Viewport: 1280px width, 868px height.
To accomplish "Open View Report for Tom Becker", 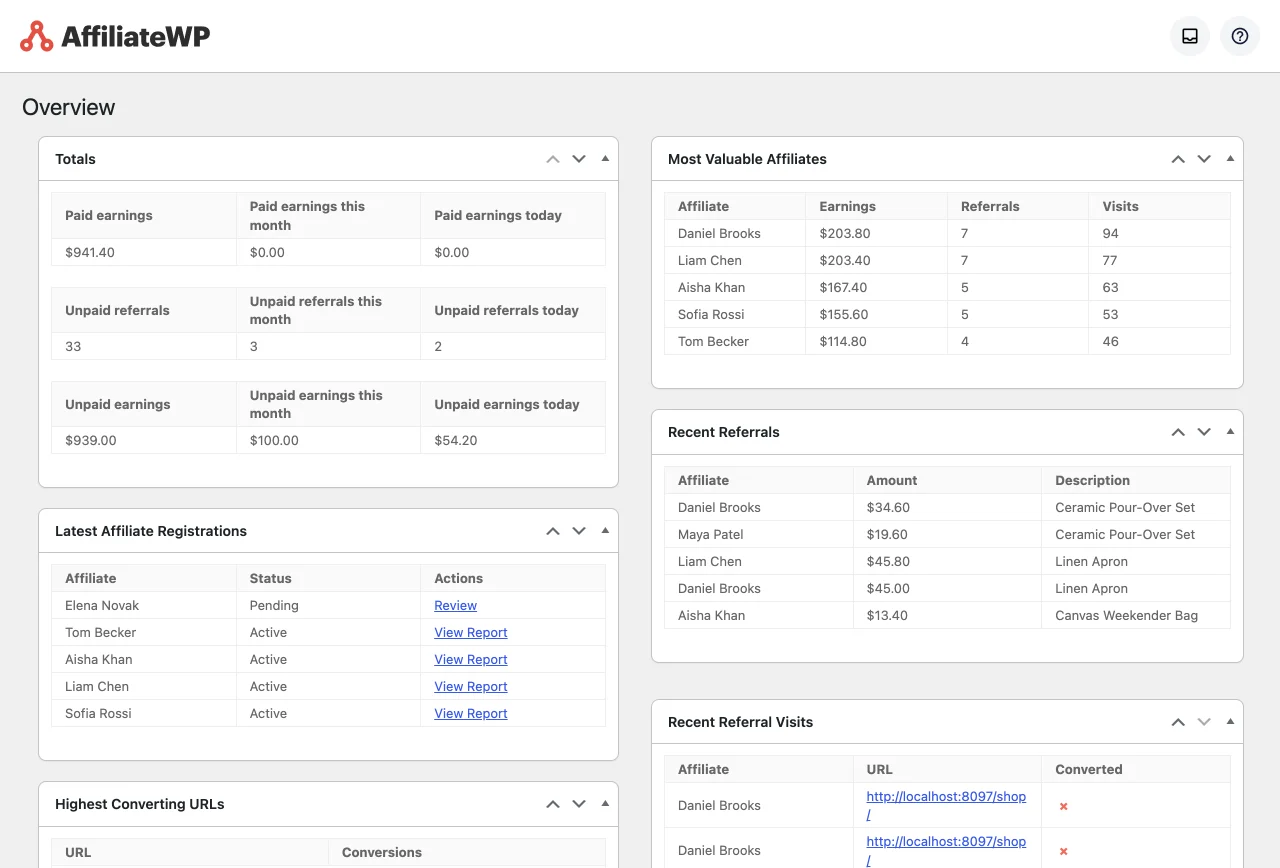I will tap(471, 632).
